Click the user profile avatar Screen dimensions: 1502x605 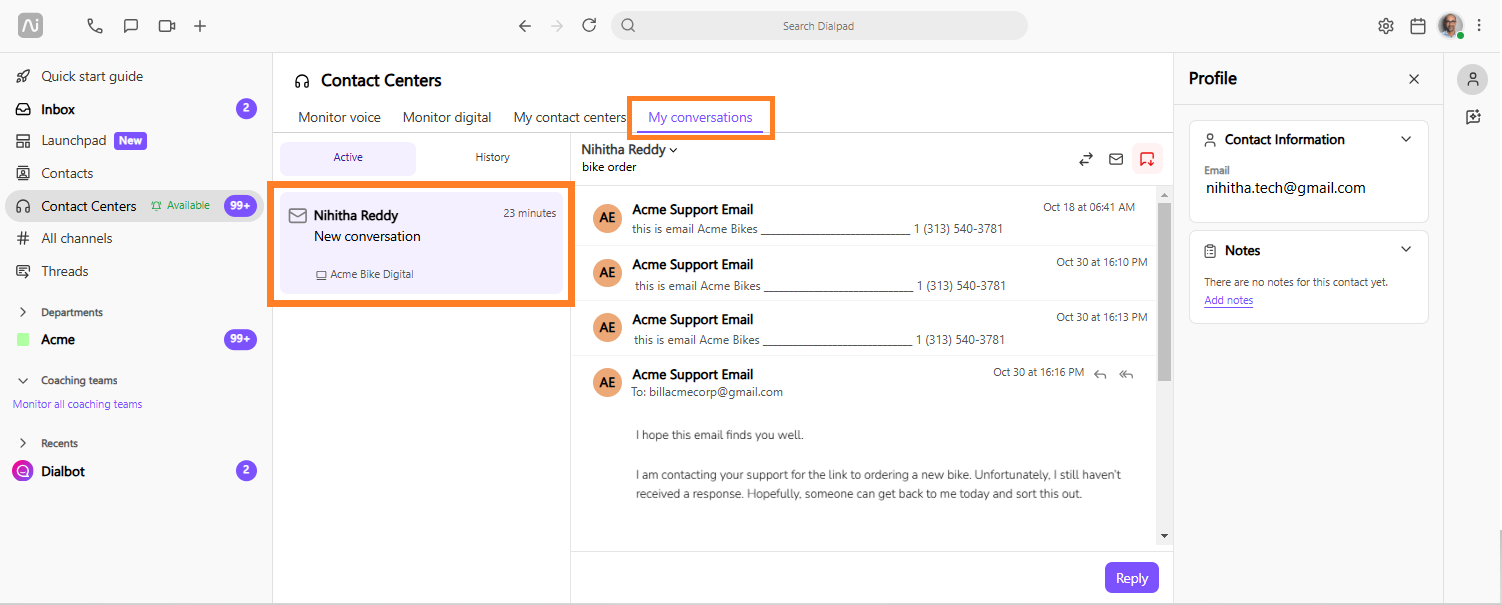pyautogui.click(x=1451, y=26)
